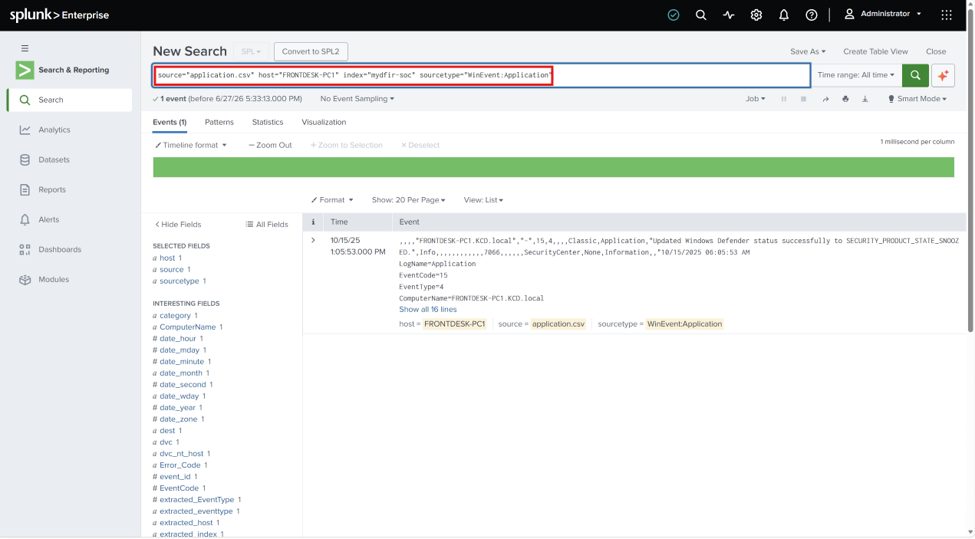975x539 pixels.
Task: Open the AI assistant sparkle button
Action: (943, 75)
